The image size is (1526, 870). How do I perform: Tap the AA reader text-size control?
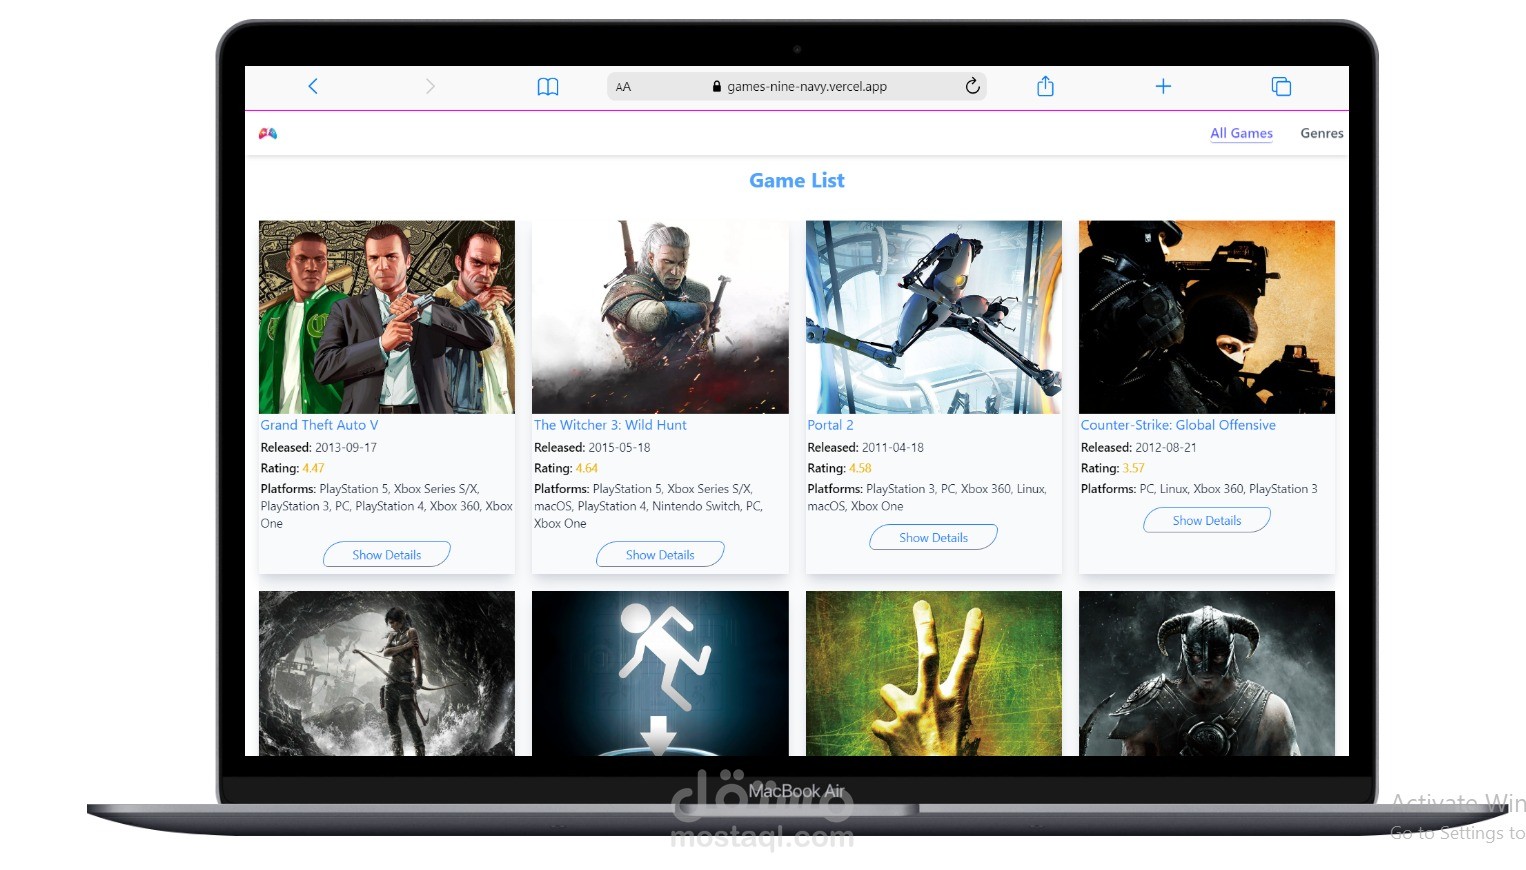623,87
